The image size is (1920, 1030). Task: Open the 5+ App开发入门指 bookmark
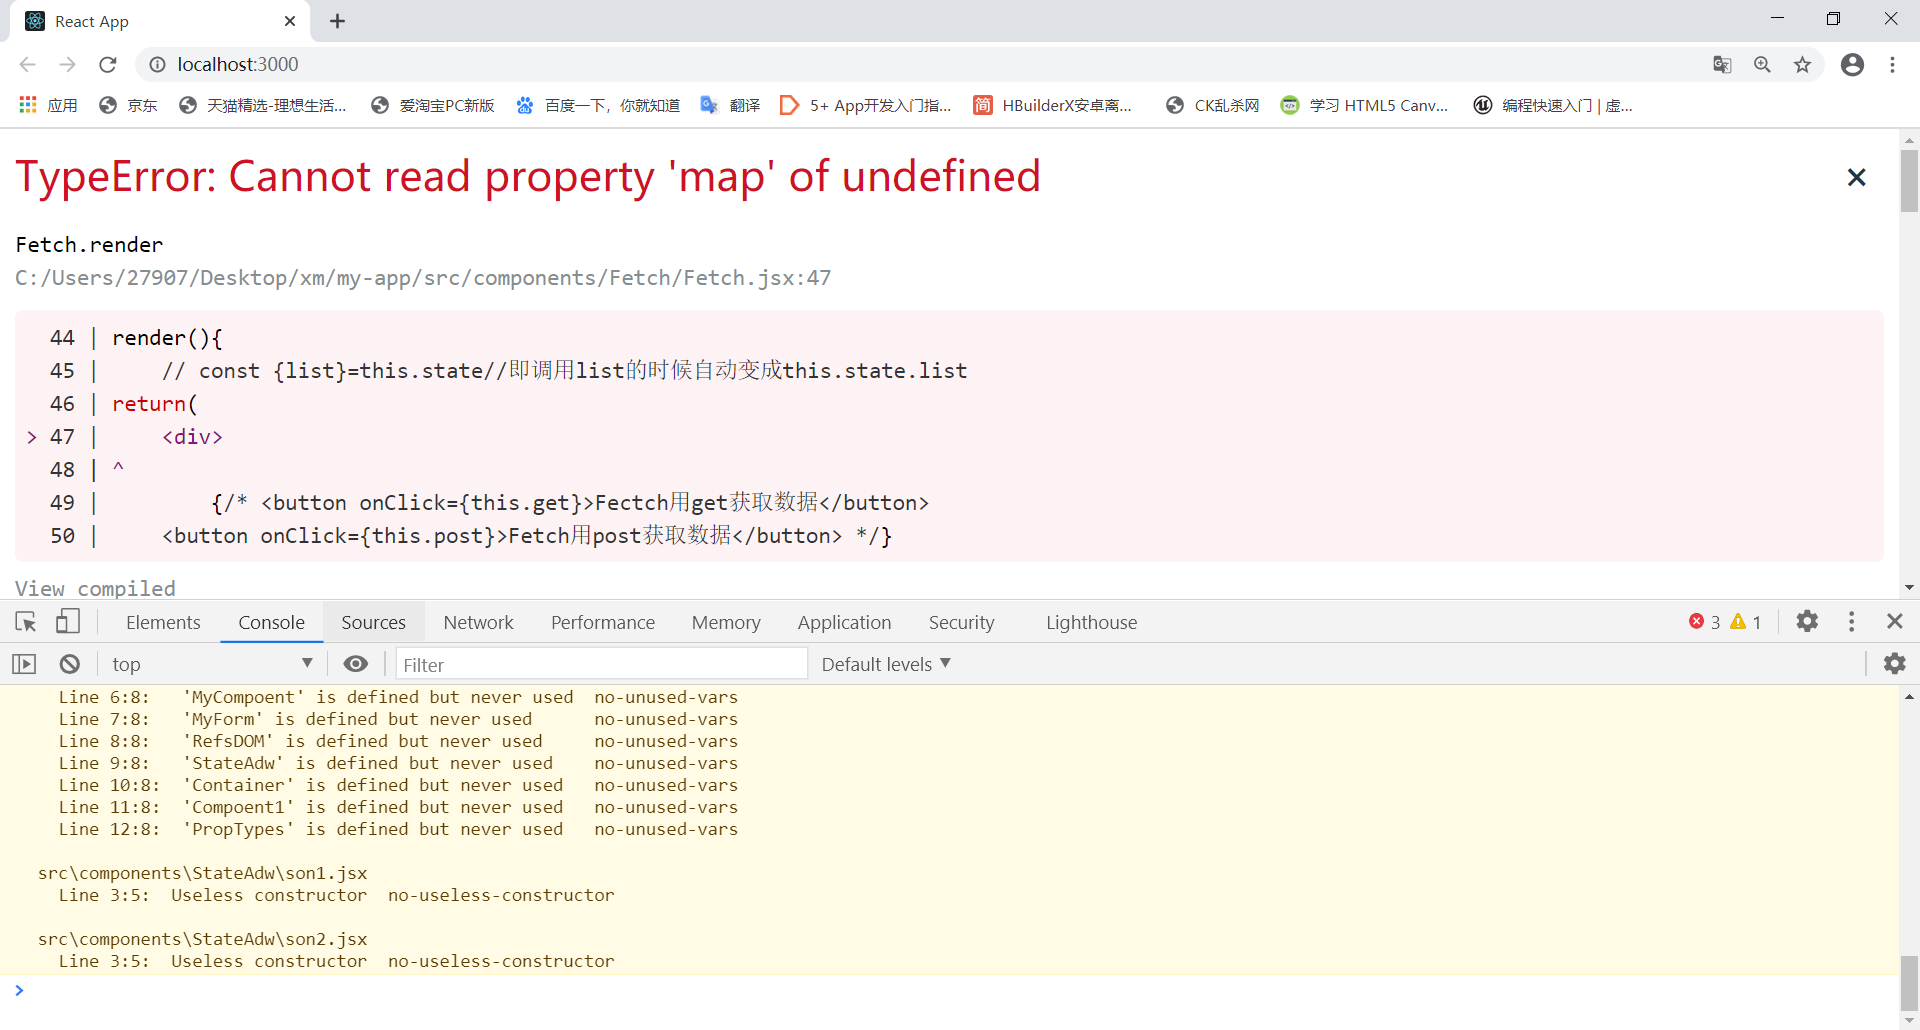point(865,105)
